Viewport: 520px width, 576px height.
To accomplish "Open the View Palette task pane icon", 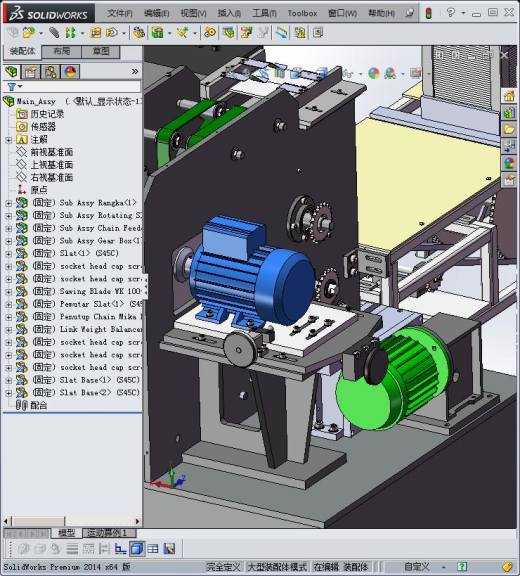I will click(x=509, y=146).
